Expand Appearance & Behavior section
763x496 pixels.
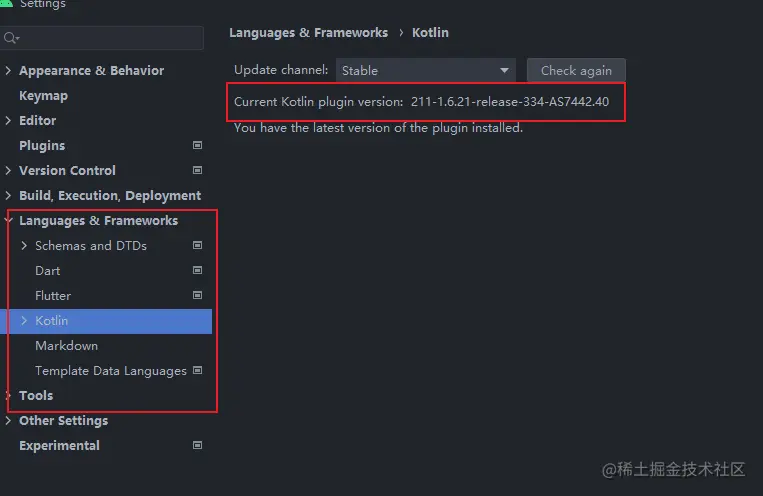(8, 70)
